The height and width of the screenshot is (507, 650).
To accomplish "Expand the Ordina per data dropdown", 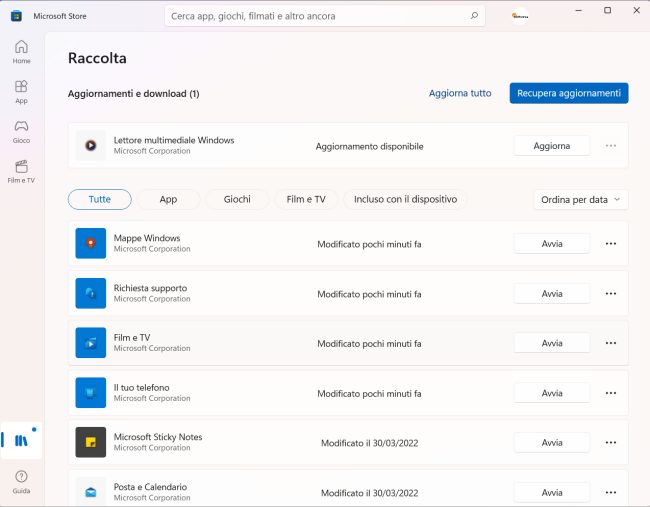I will 581,199.
